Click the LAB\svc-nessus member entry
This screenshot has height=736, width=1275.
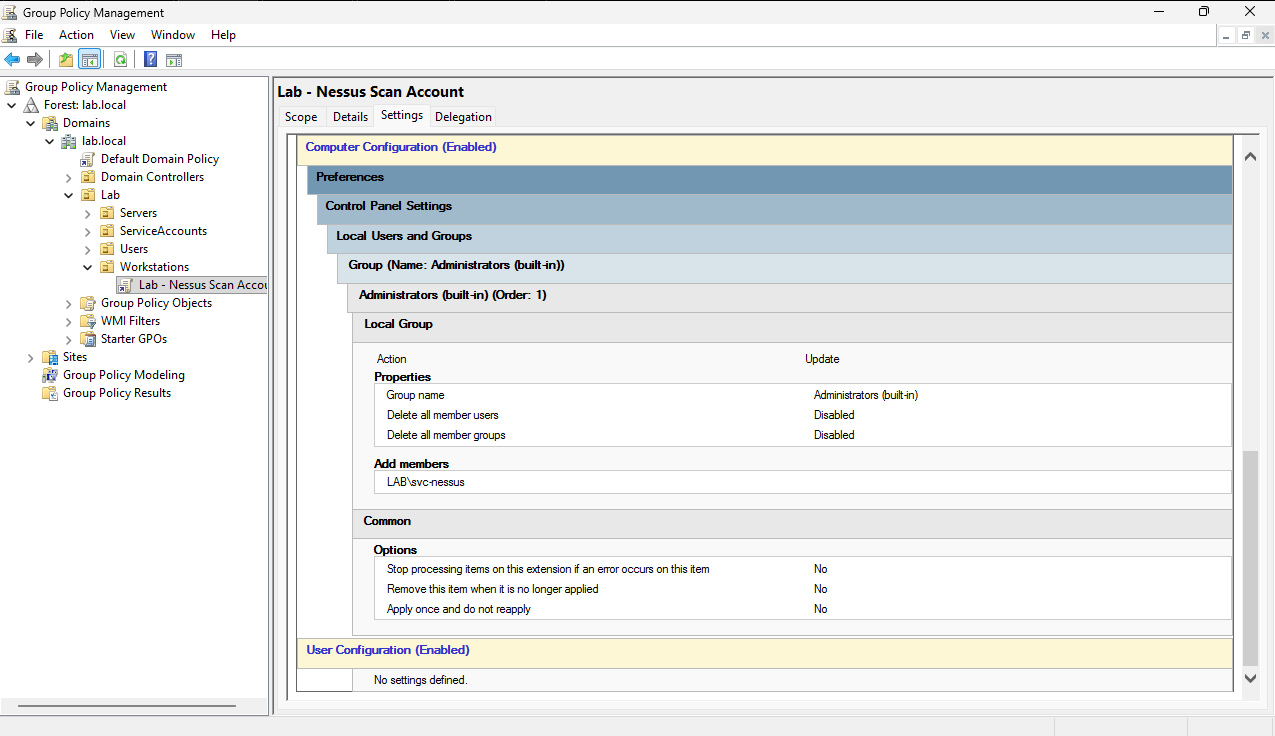426,482
